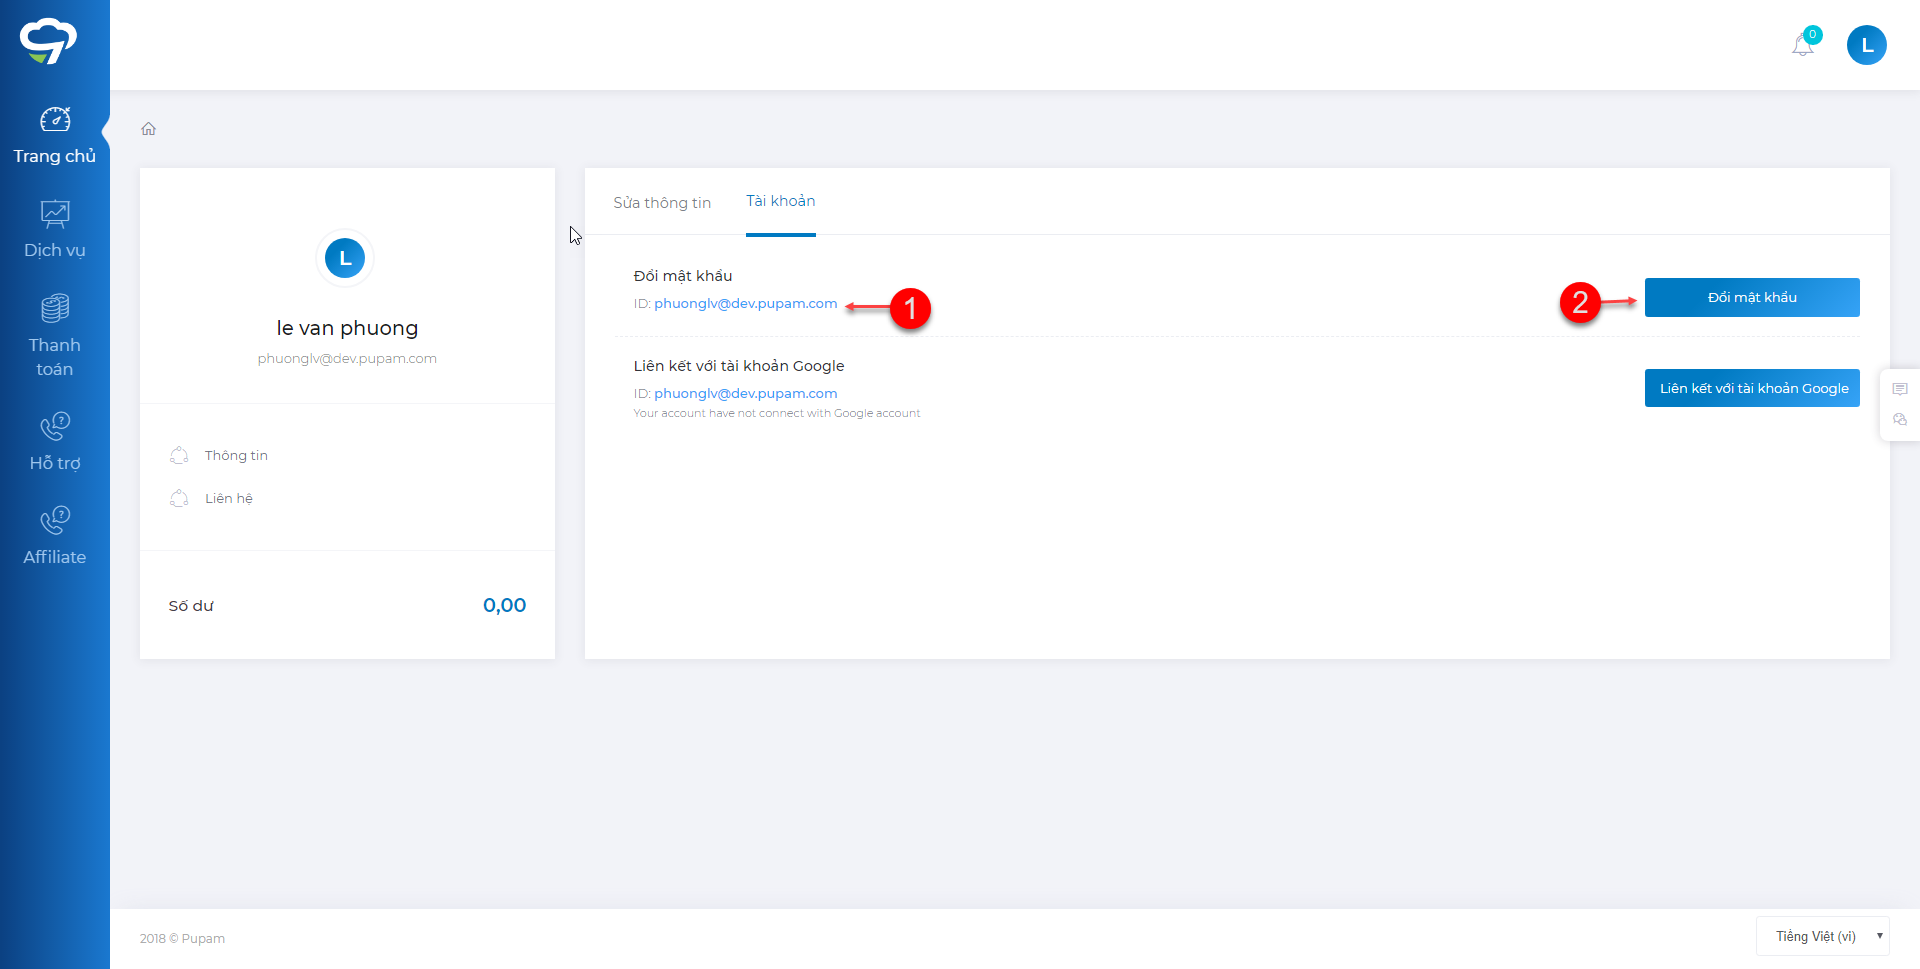1920x969 pixels.
Task: Open the Affiliate sidebar icon
Action: point(55,520)
